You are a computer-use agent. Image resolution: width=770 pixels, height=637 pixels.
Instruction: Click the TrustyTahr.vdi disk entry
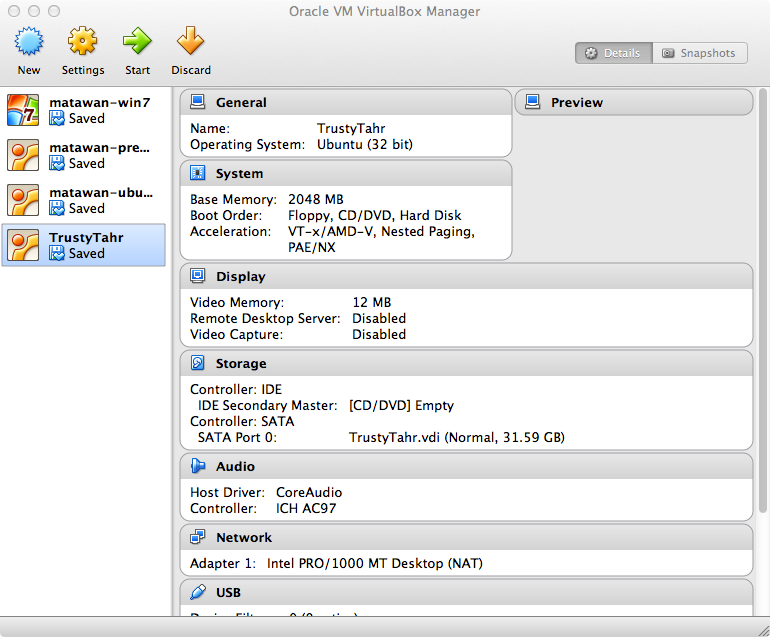coord(457,437)
